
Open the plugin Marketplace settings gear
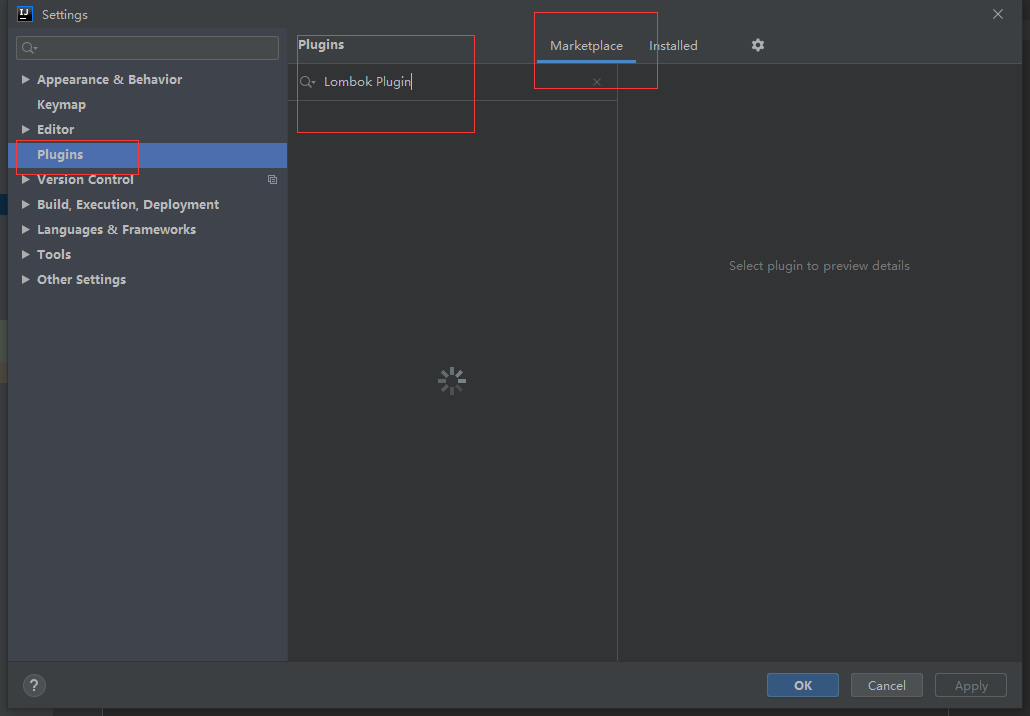click(757, 45)
